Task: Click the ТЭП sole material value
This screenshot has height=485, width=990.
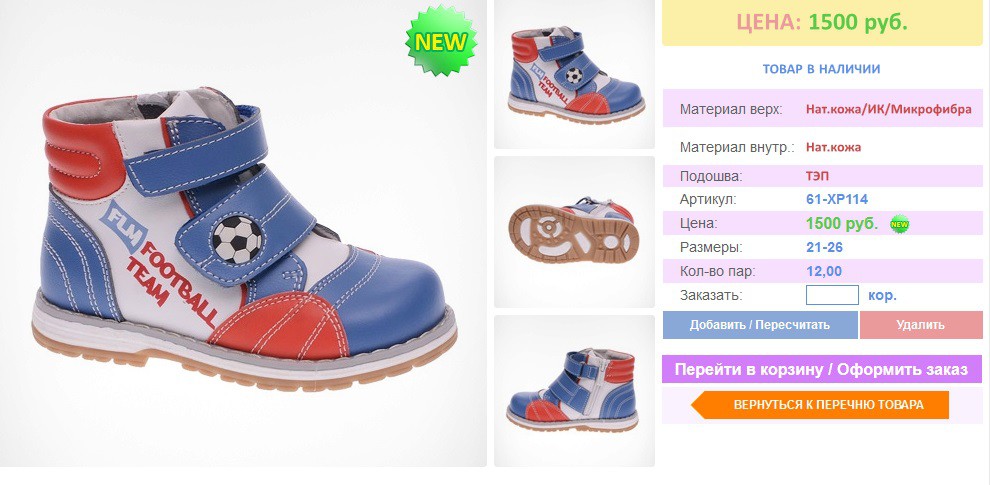Action: (x=817, y=176)
